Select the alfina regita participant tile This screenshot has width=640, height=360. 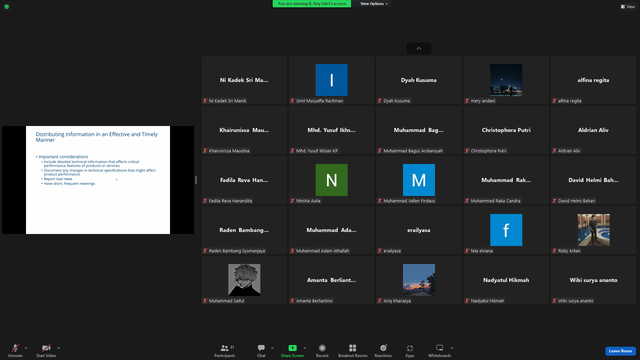tap(593, 80)
